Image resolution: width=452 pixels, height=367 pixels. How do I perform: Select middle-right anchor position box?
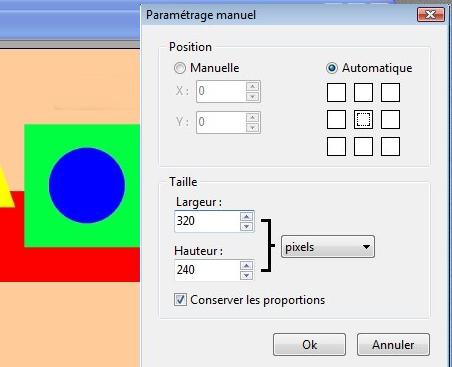[390, 119]
